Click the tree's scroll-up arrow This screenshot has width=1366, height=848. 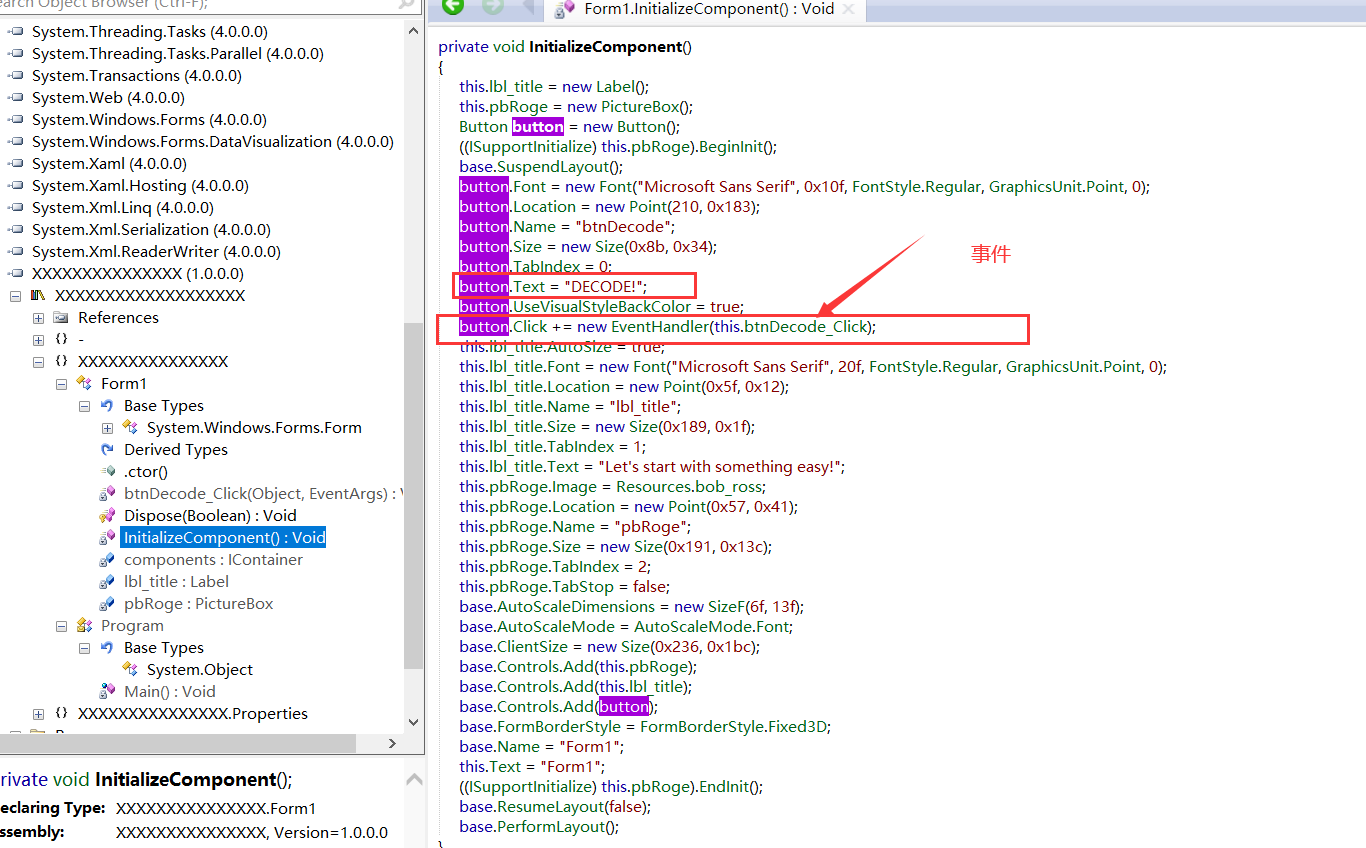(413, 29)
